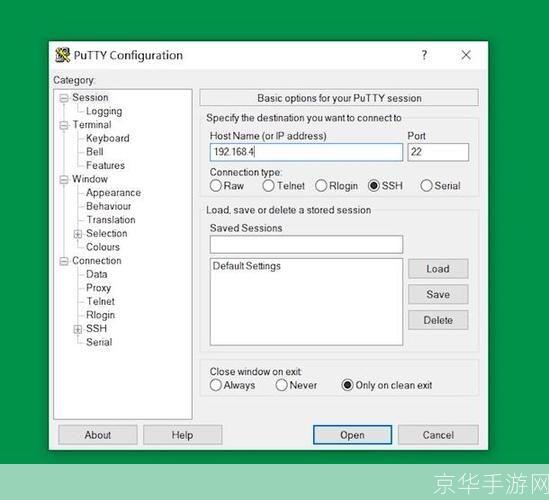Select the SSH connection type
The image size is (549, 500).
pos(374,186)
